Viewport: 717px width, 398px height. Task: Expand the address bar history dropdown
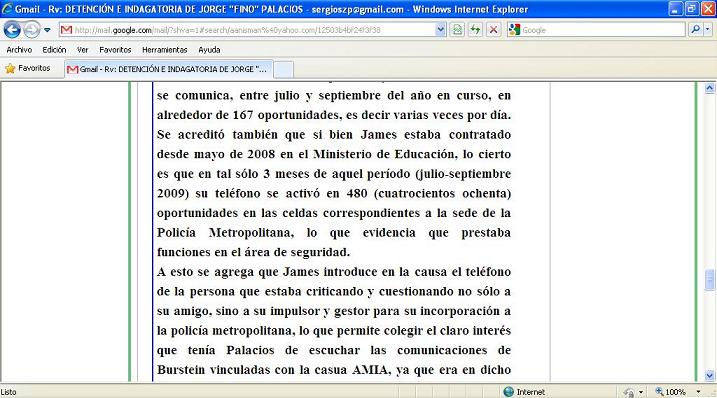coord(440,30)
